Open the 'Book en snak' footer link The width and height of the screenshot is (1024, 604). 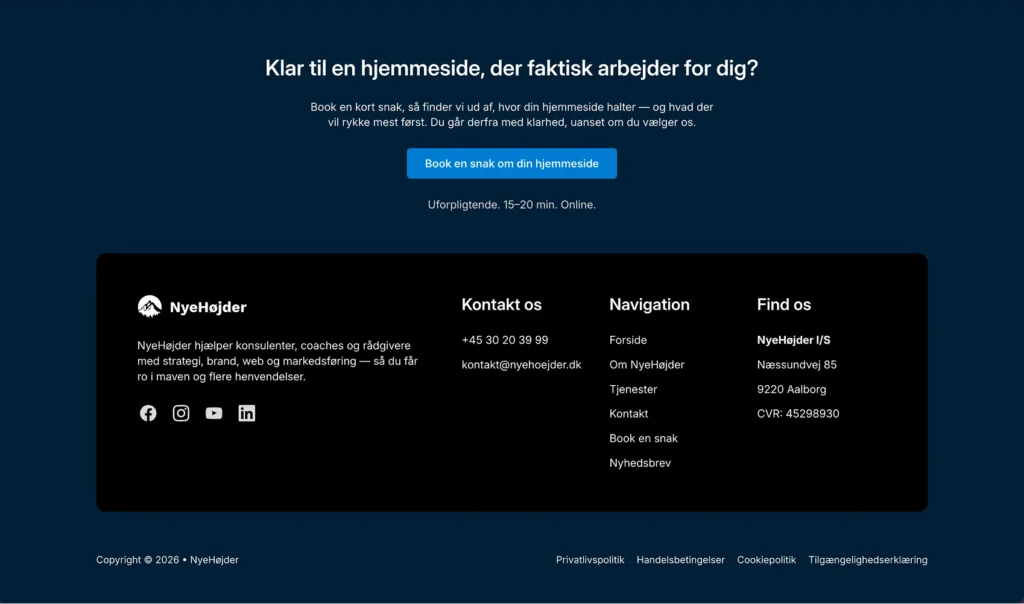[x=643, y=438]
